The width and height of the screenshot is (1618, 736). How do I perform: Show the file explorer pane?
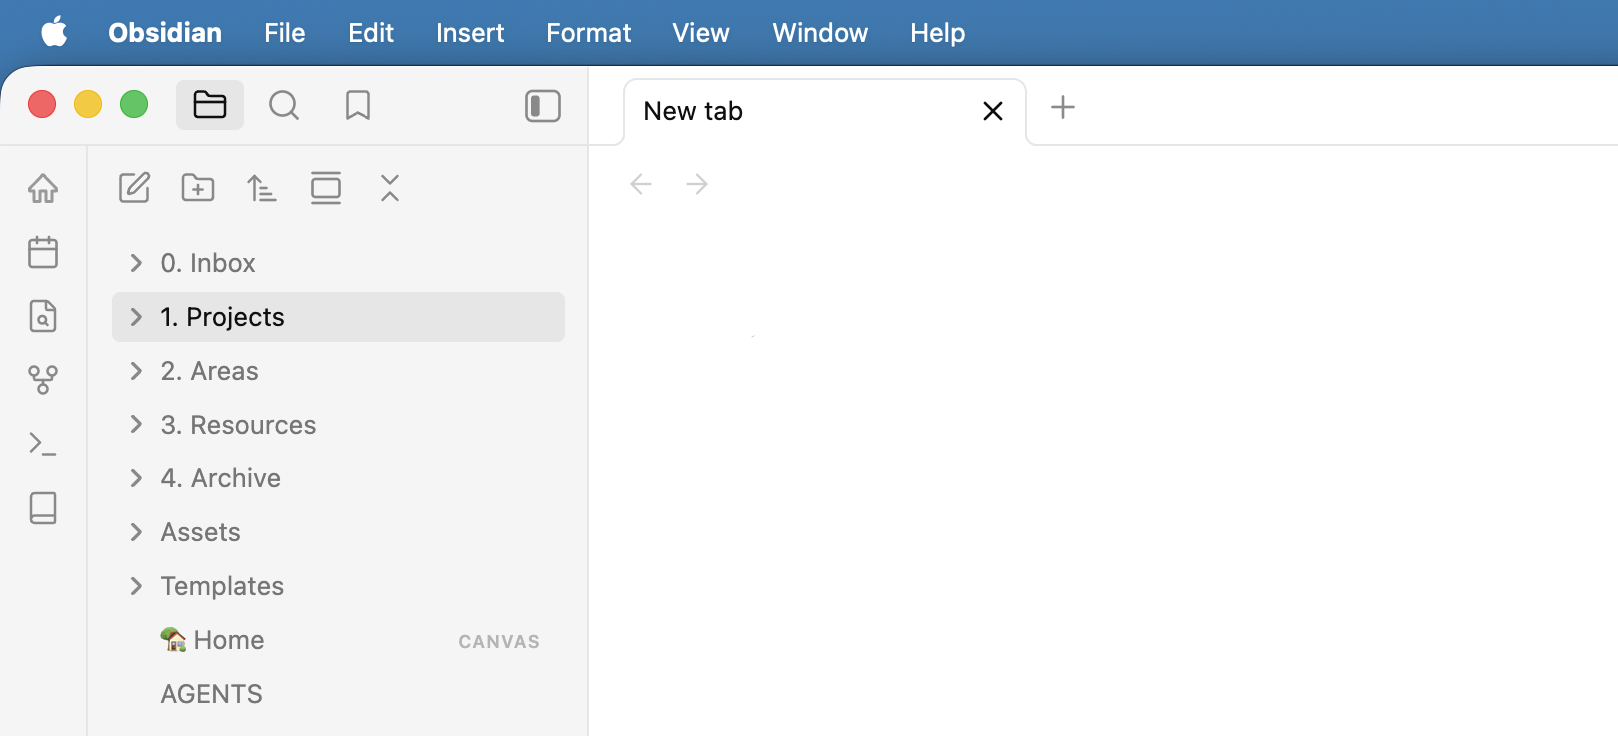coord(210,105)
